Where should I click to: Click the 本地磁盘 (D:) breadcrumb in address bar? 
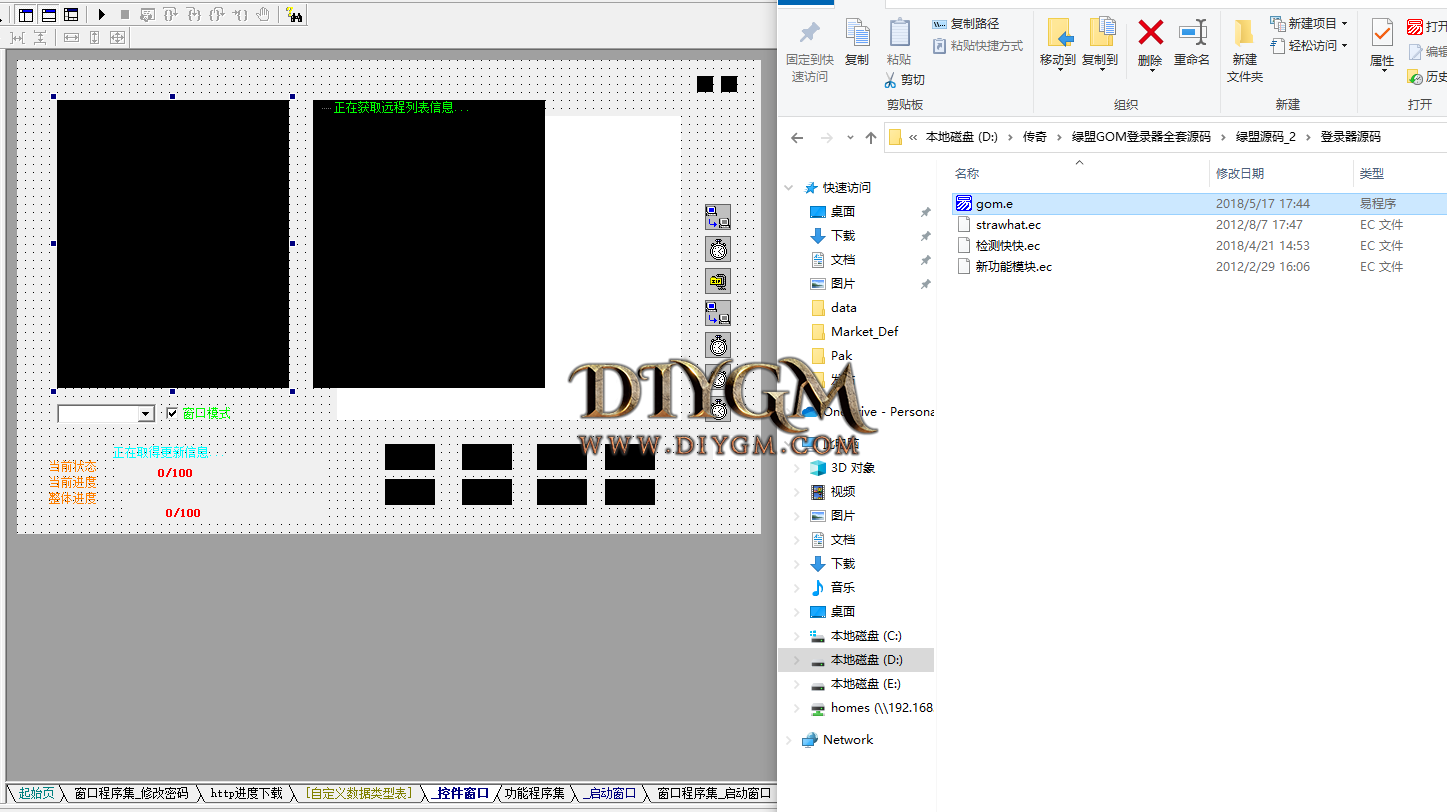coord(961,137)
